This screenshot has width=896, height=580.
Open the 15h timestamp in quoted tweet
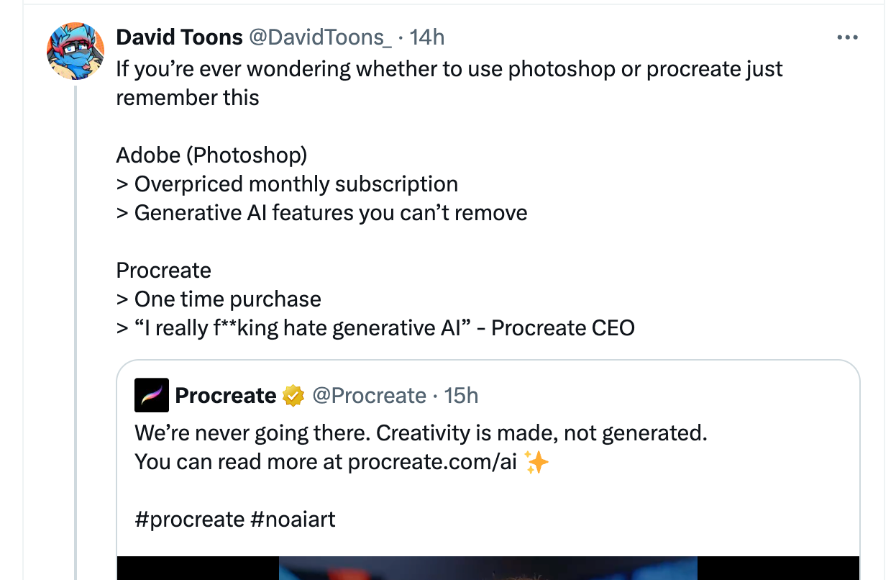tap(461, 395)
